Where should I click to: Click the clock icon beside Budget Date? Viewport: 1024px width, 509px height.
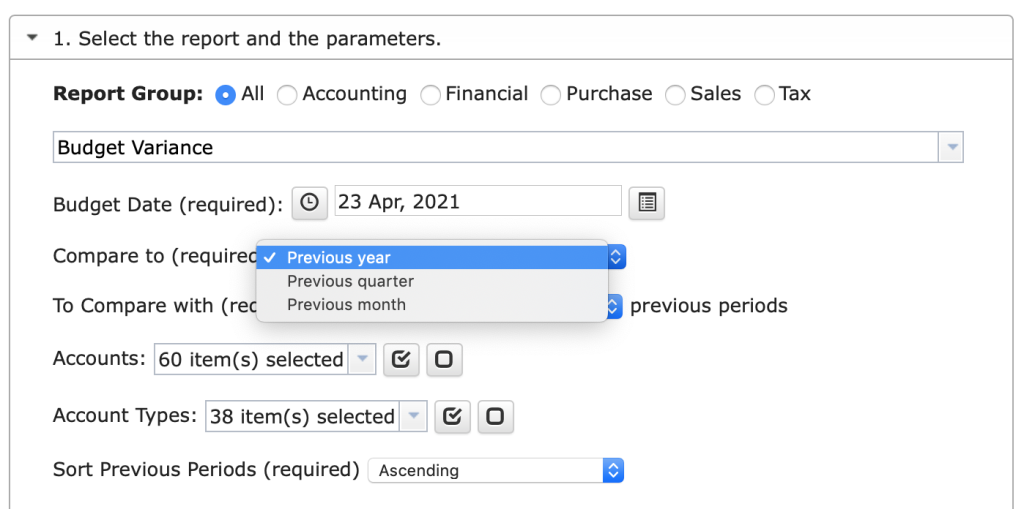pos(310,203)
